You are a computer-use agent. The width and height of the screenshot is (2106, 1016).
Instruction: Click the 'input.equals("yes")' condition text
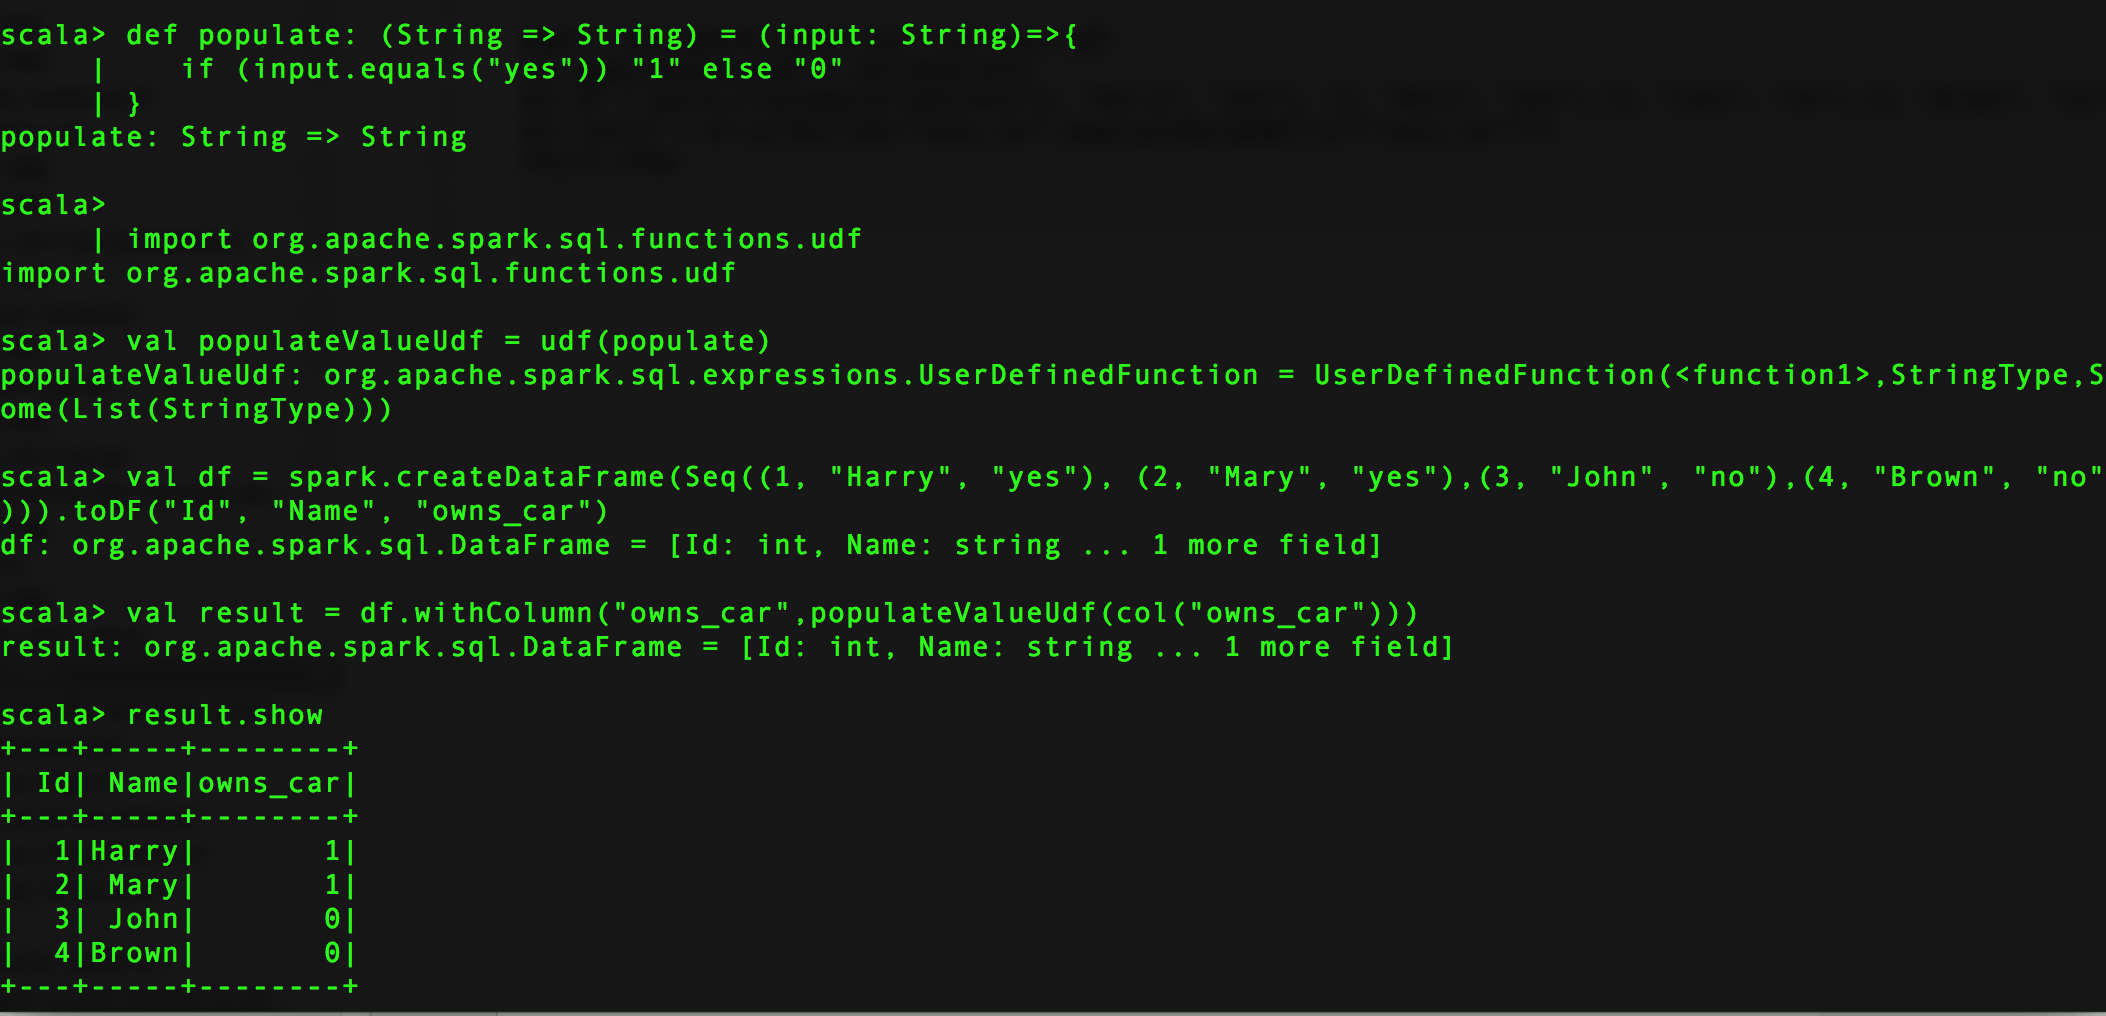click(x=420, y=69)
